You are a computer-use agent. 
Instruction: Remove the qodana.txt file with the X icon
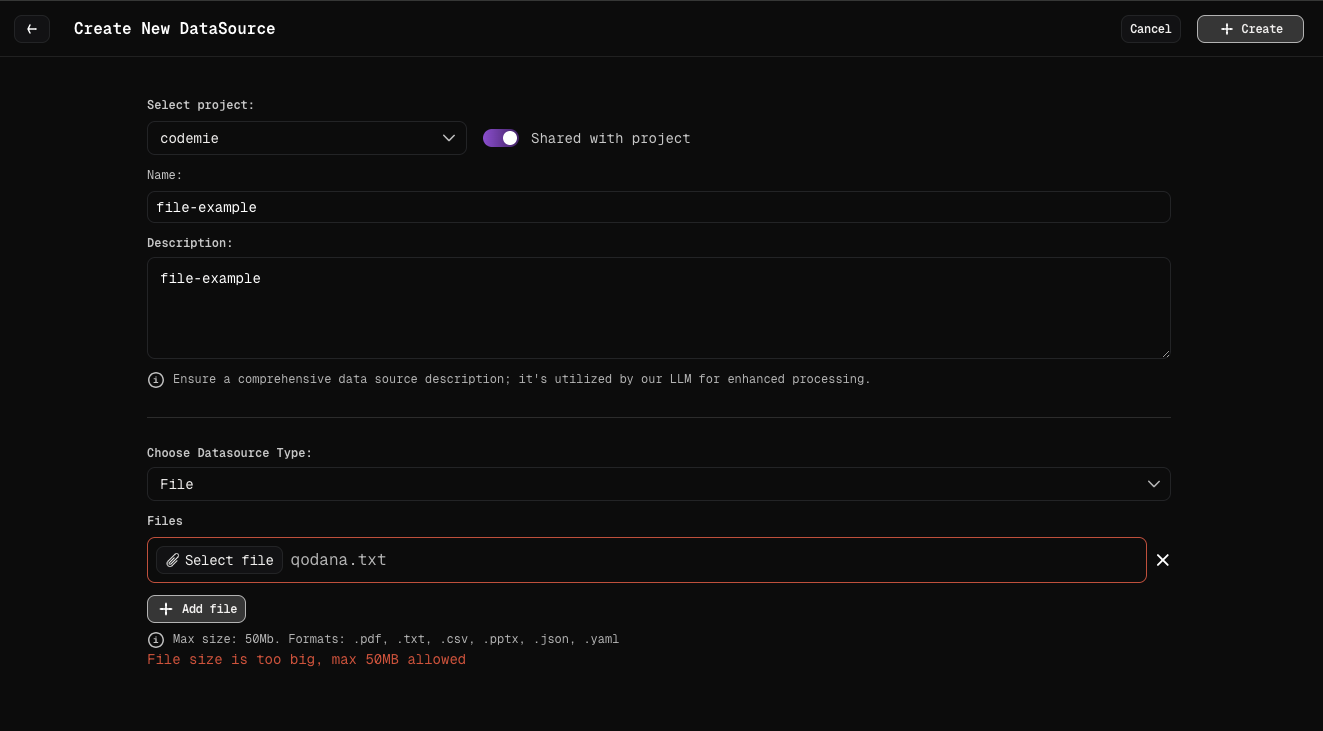pyautogui.click(x=1162, y=560)
